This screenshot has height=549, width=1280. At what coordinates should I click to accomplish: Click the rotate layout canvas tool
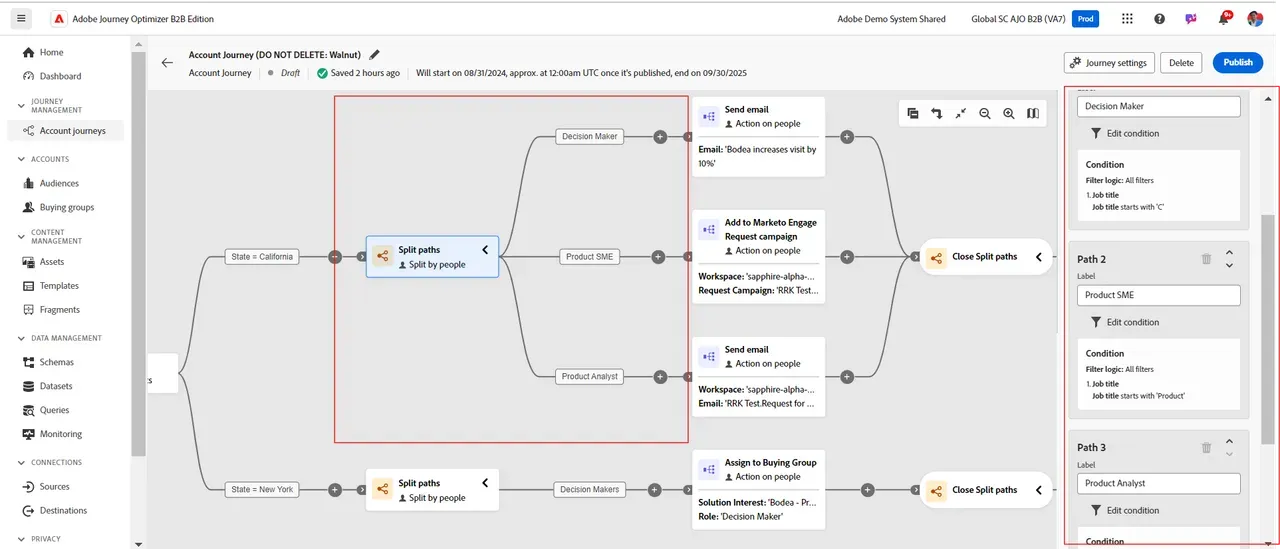(937, 113)
